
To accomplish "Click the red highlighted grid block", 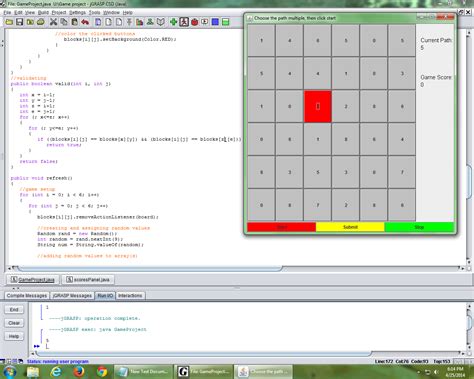I will click(x=318, y=106).
